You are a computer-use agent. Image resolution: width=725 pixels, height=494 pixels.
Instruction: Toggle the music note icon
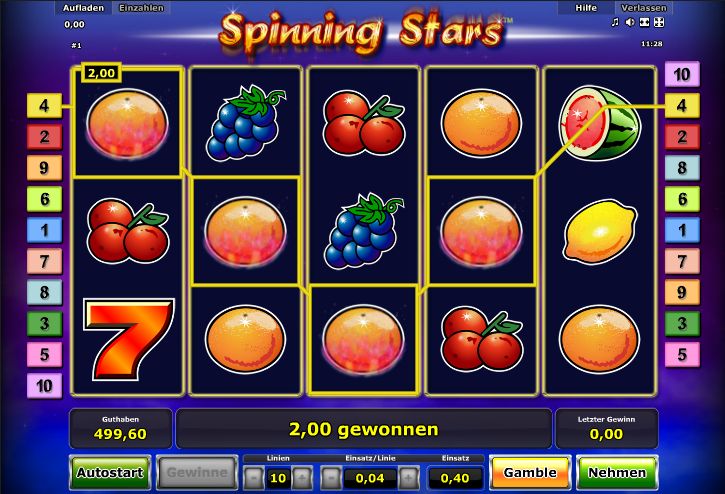pos(615,22)
